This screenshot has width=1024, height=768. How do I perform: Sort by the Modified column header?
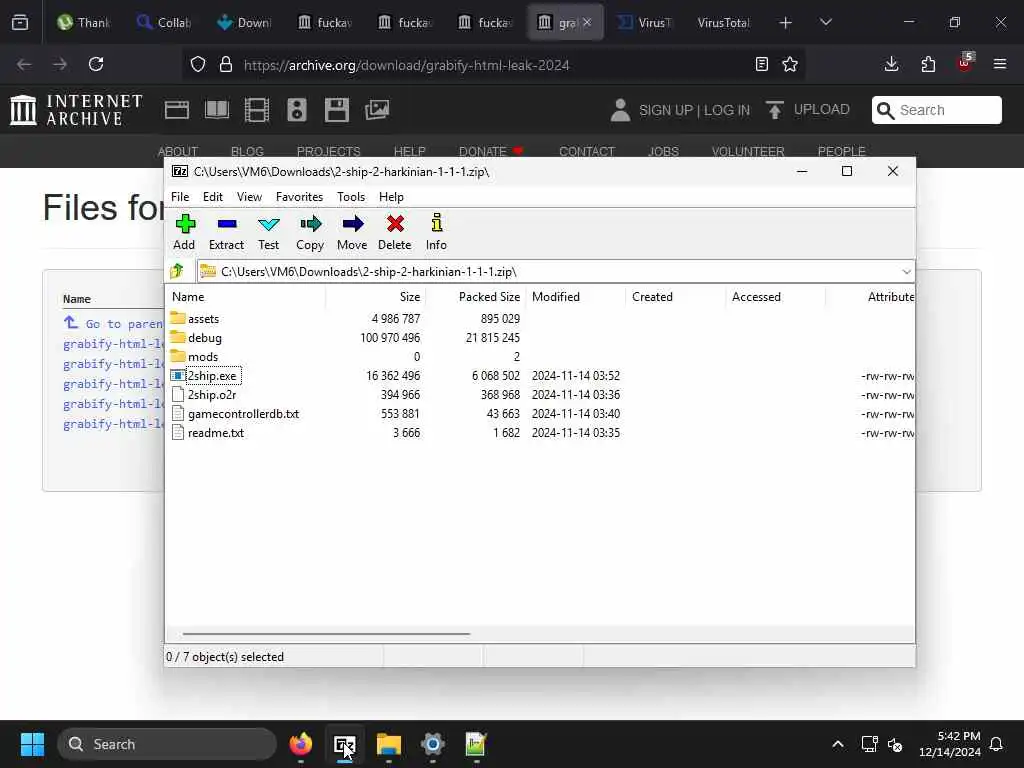575,296
